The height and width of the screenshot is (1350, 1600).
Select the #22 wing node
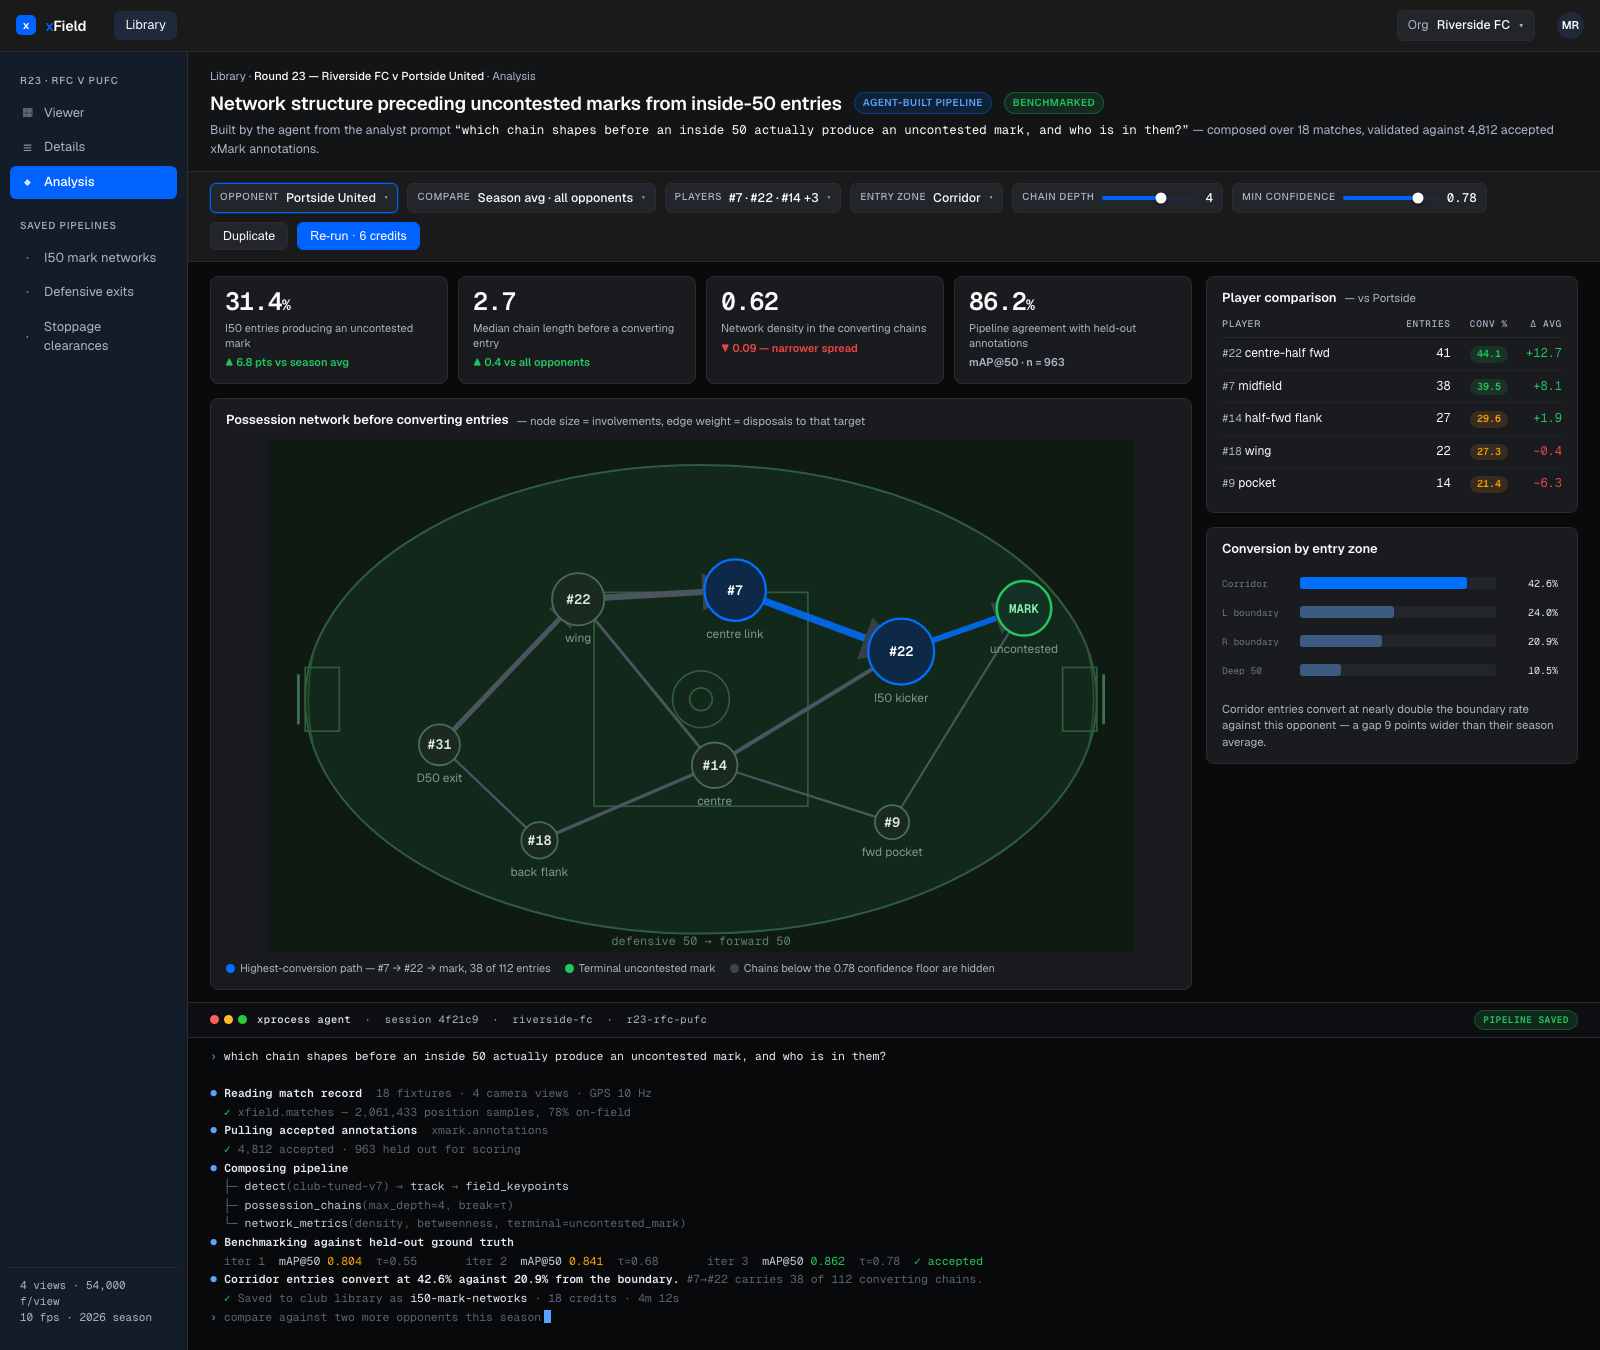pyautogui.click(x=578, y=599)
